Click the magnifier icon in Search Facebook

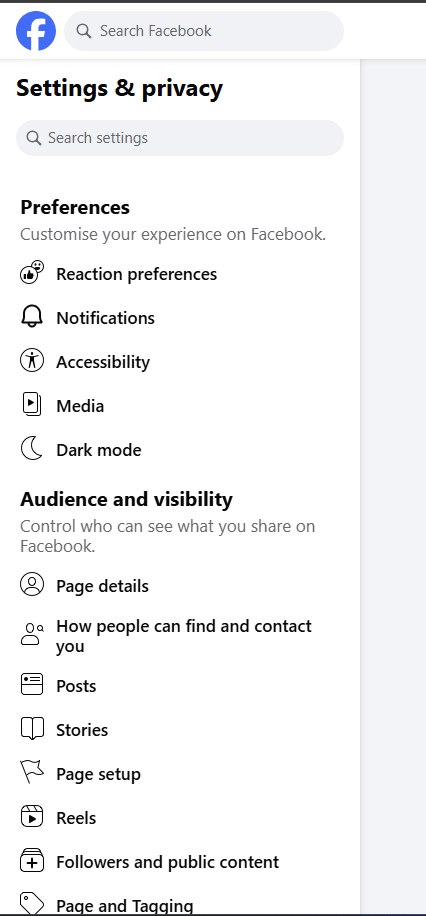[x=84, y=31]
